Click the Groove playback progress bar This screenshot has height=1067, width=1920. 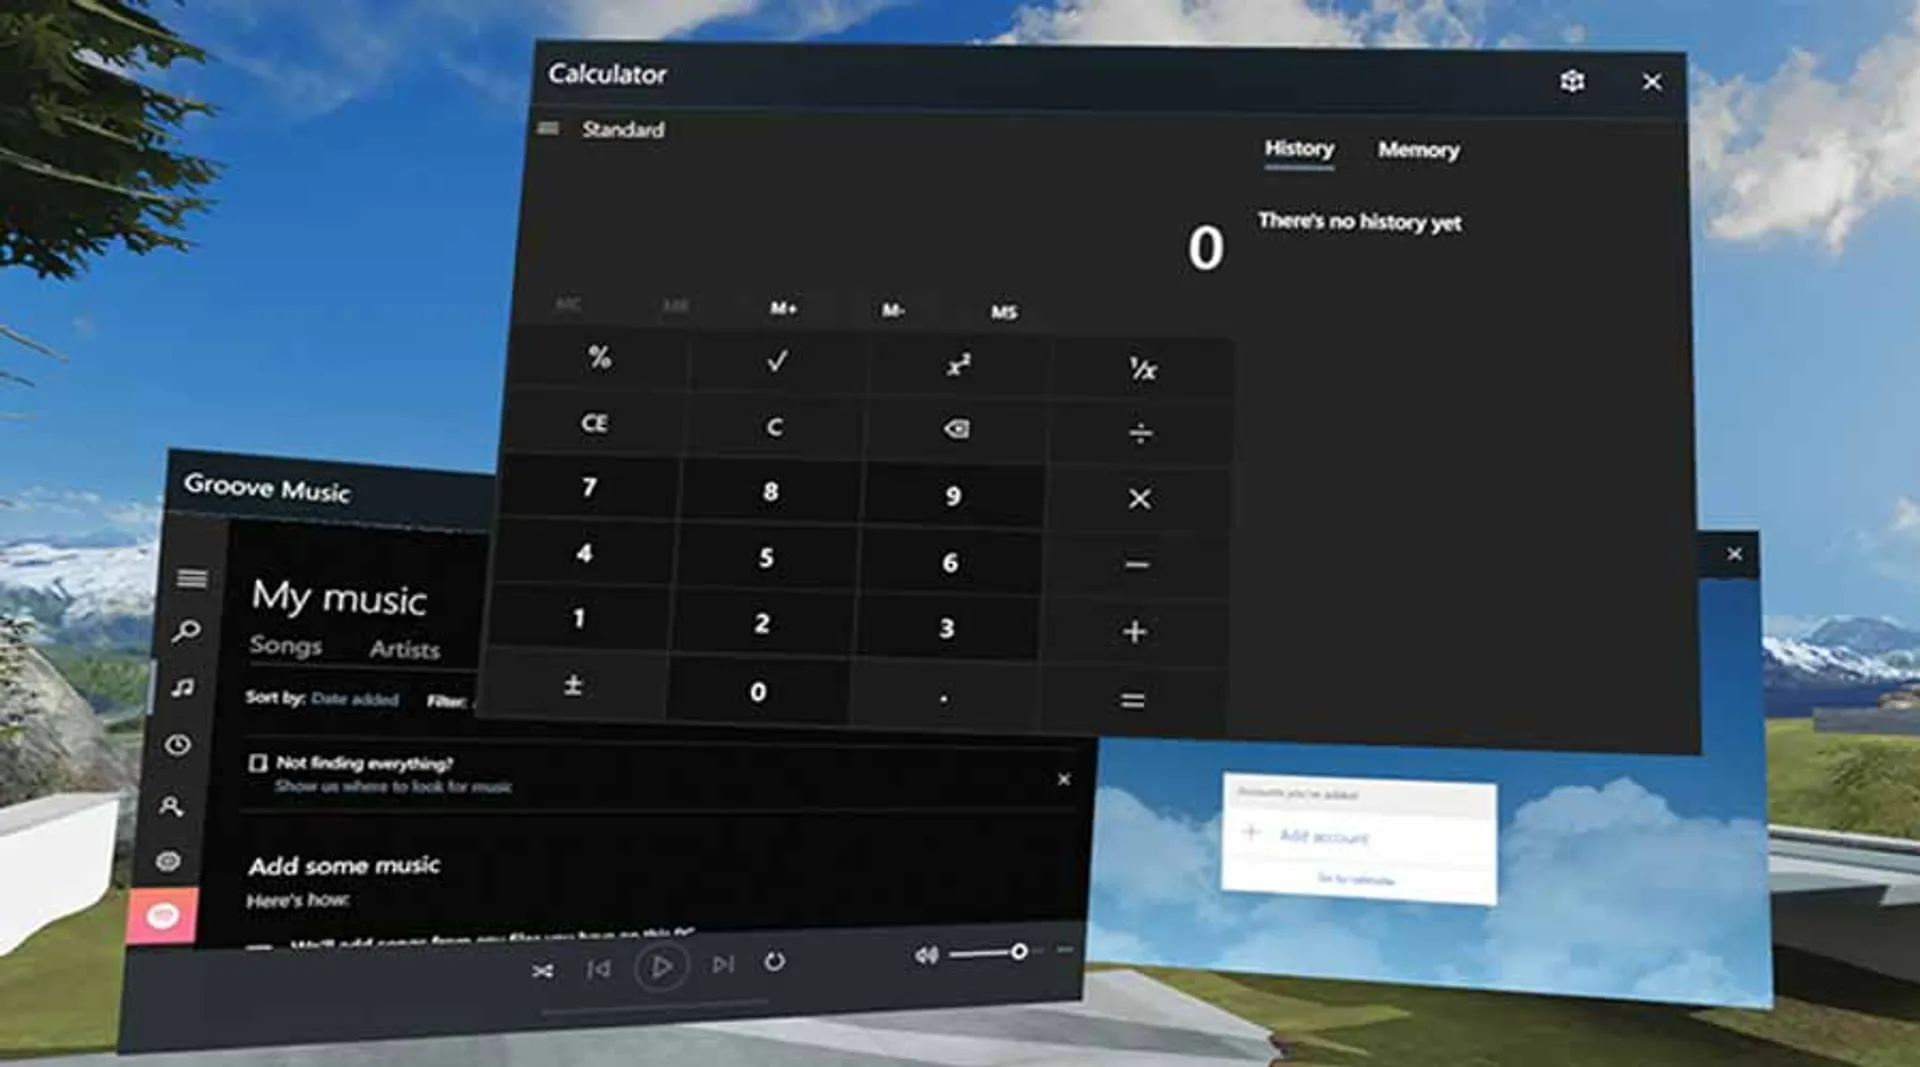click(655, 1006)
